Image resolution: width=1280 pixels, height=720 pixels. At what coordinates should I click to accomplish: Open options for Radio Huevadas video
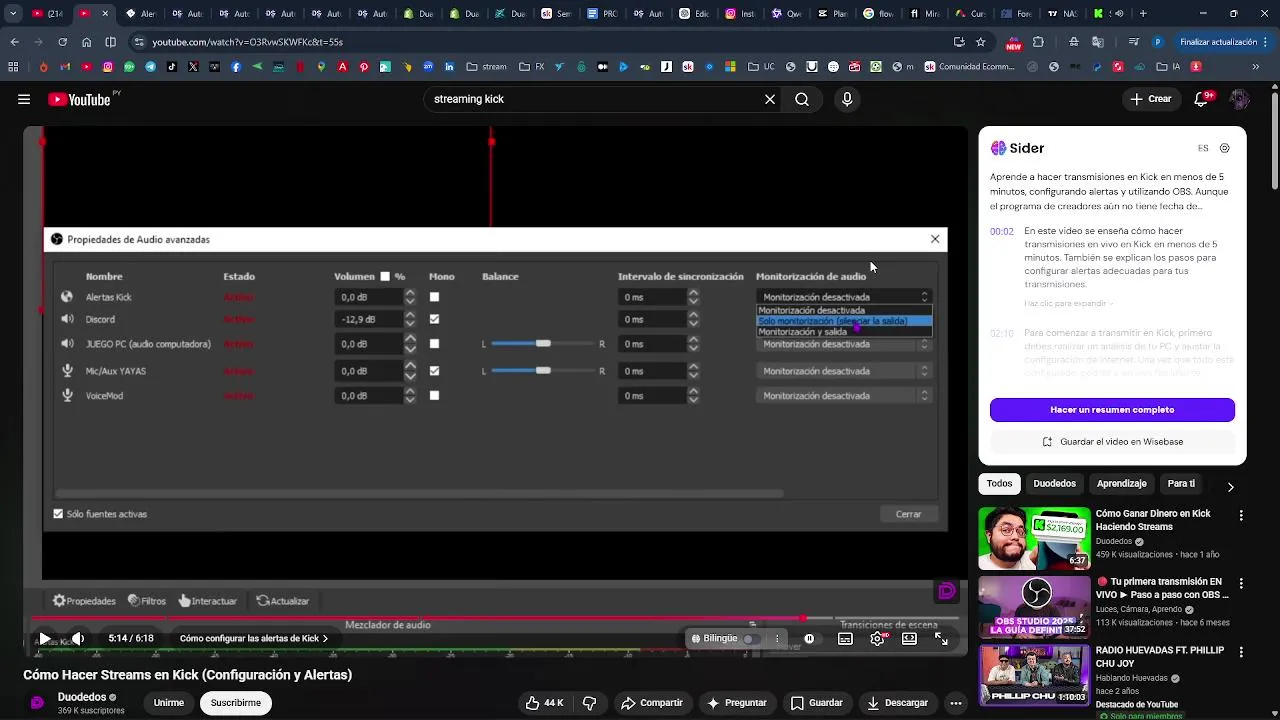tap(1241, 651)
